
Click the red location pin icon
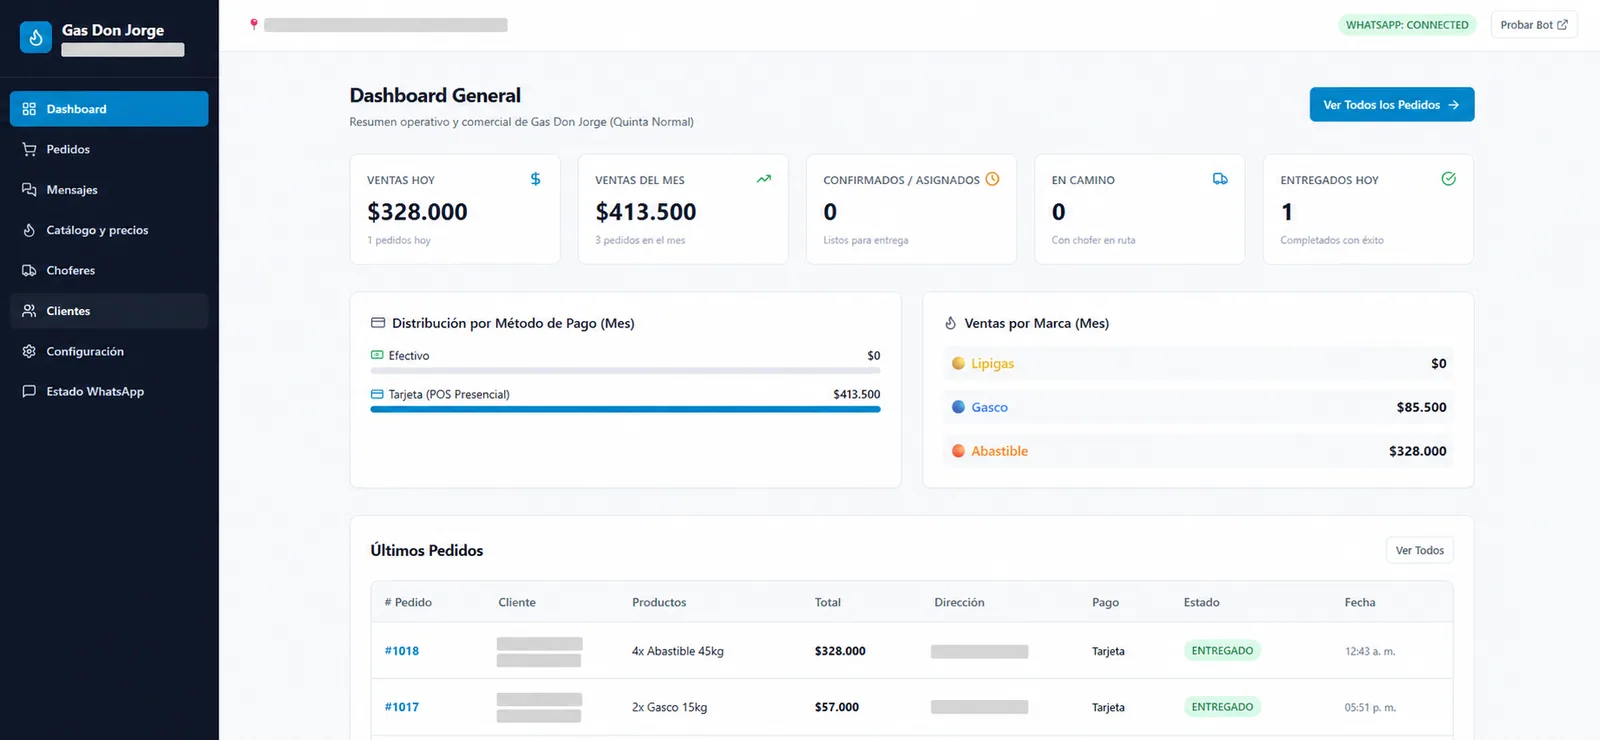coord(254,24)
